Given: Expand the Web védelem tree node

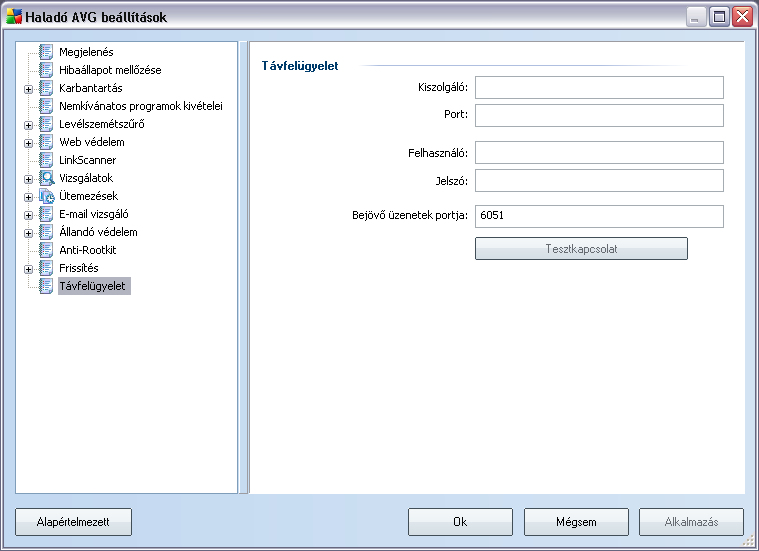Looking at the screenshot, I should [29, 143].
